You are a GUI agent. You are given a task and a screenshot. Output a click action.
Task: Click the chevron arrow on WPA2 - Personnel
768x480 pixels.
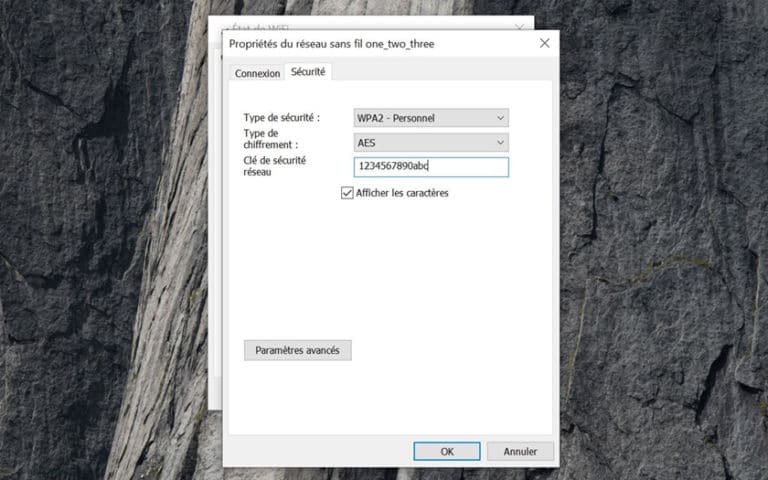tap(500, 118)
